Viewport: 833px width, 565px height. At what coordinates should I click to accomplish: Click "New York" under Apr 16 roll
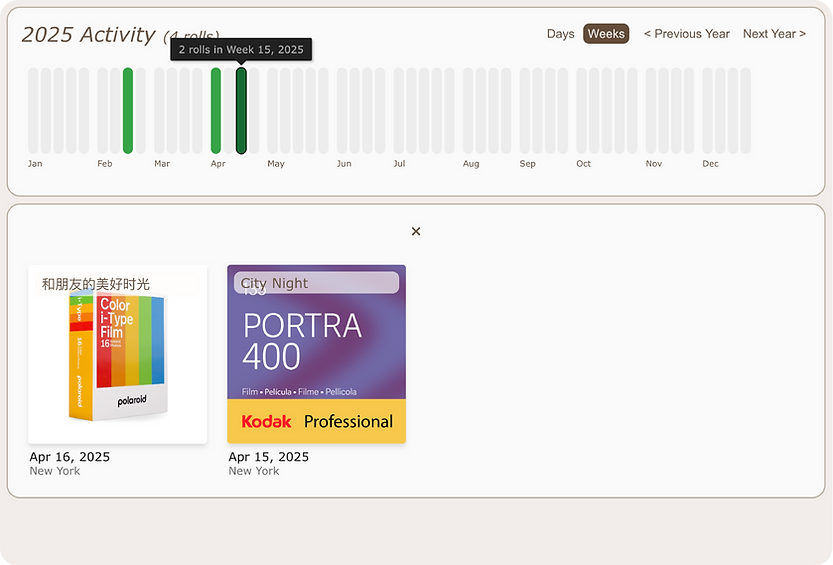[55, 471]
